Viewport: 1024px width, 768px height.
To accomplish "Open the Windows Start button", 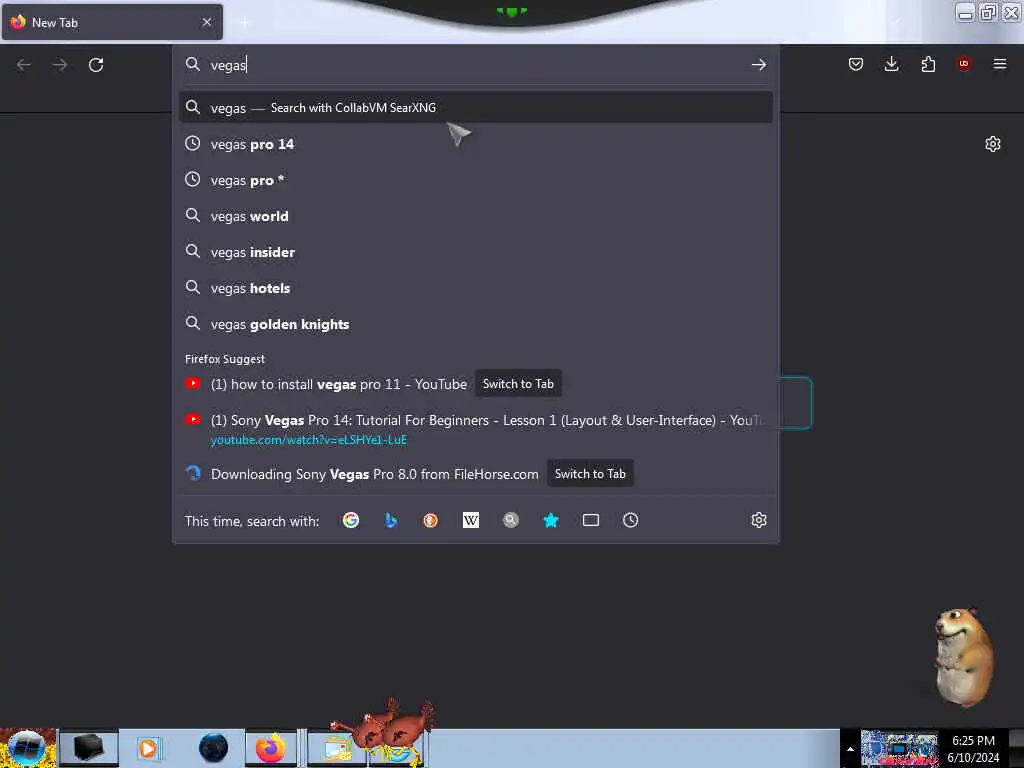I will click(x=27, y=748).
